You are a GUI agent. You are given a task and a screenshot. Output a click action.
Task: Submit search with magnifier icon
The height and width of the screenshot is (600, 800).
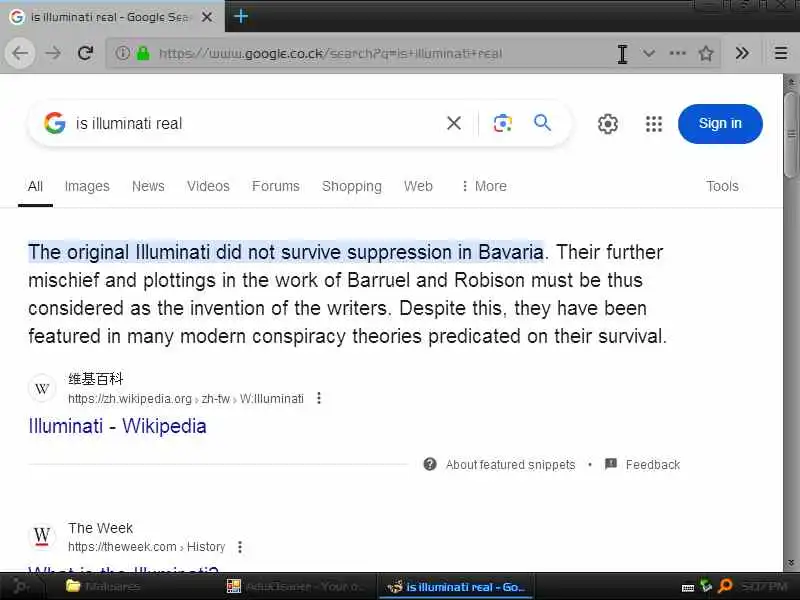tap(542, 123)
